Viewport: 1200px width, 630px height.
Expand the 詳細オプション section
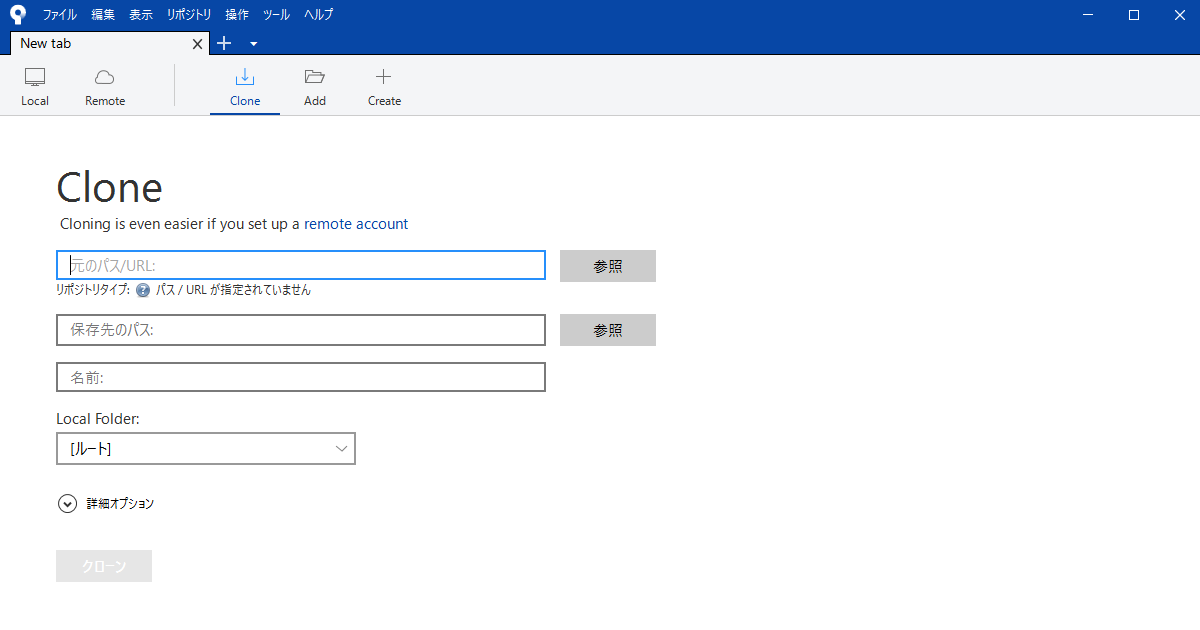pyautogui.click(x=67, y=503)
